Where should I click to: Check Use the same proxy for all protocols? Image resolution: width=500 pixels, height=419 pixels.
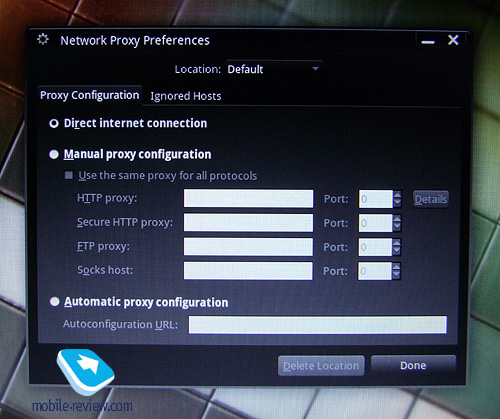(69, 175)
